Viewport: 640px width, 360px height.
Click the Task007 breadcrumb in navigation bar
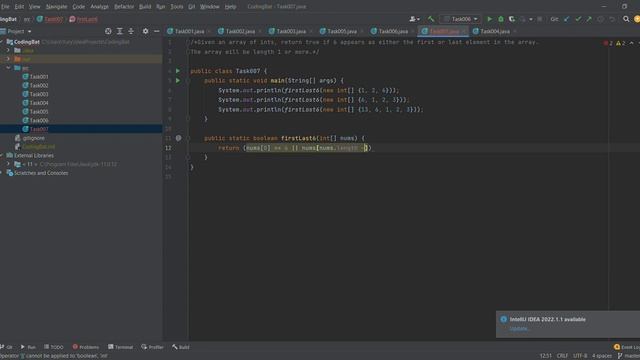pos(50,19)
